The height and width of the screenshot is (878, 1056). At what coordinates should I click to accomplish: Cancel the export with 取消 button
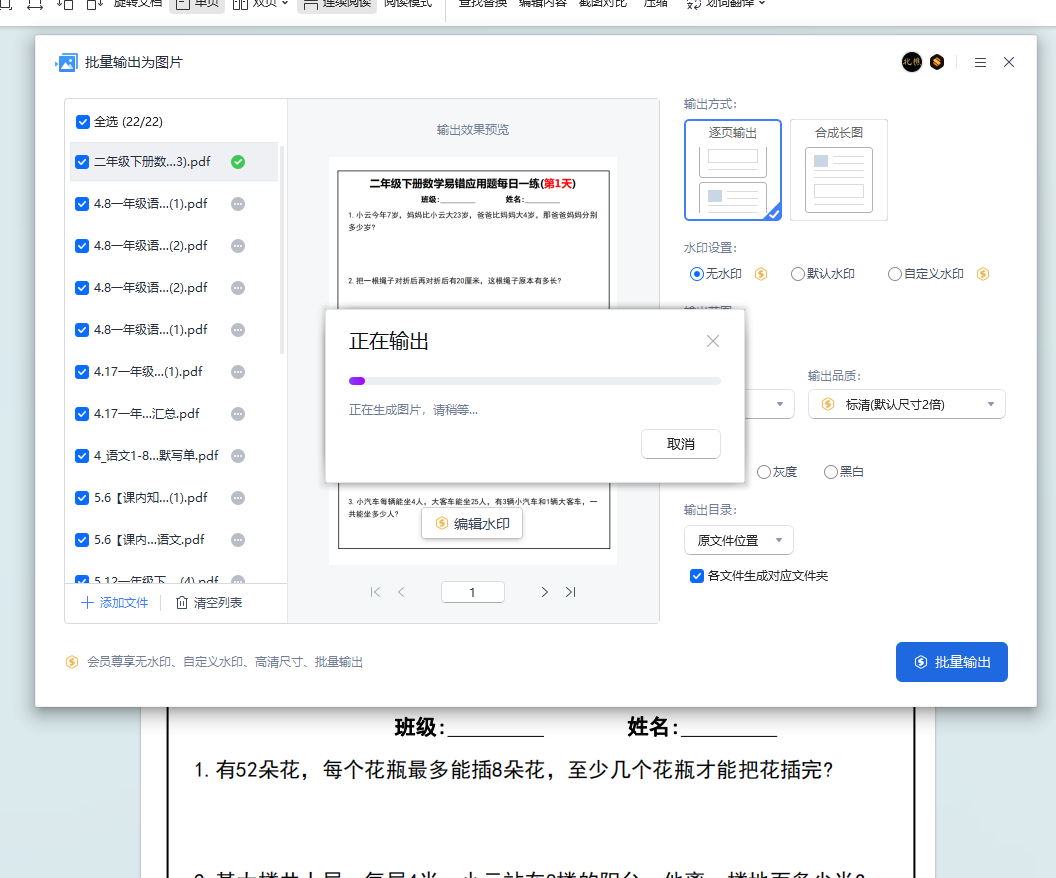coord(681,444)
